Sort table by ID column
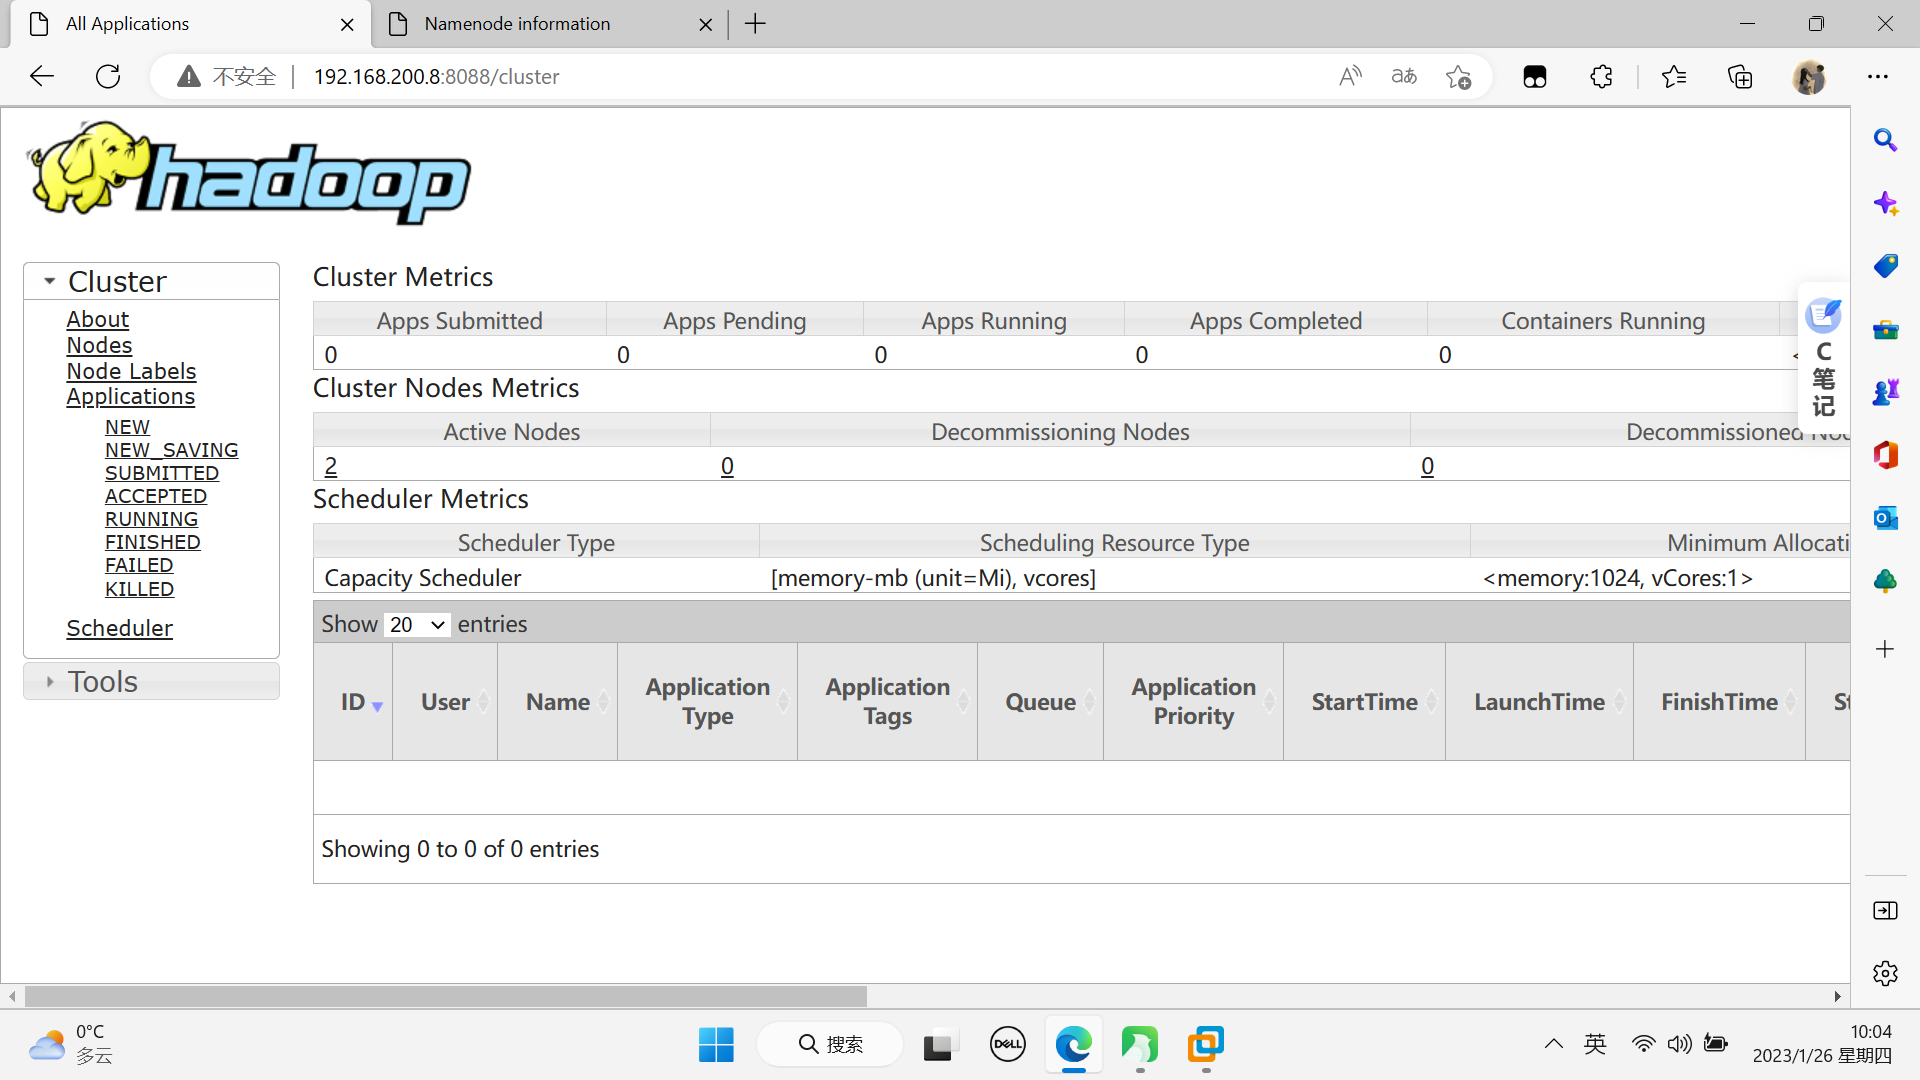The image size is (1920, 1080). (x=353, y=702)
